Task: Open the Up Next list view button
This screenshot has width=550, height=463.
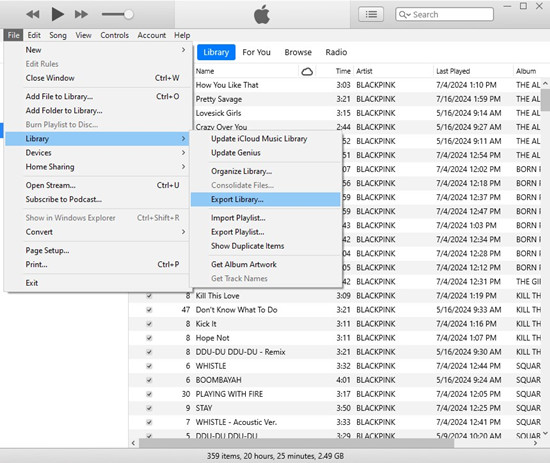Action: coord(371,14)
